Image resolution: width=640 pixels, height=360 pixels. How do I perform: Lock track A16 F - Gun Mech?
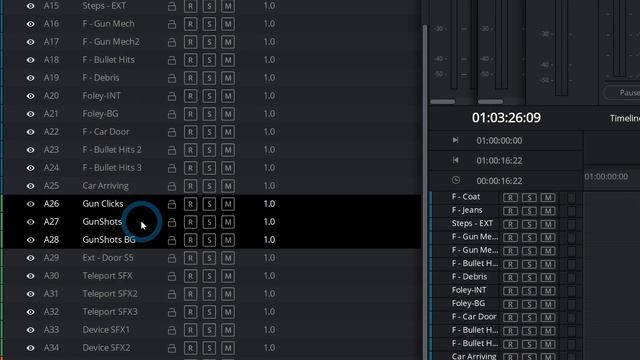click(x=172, y=24)
